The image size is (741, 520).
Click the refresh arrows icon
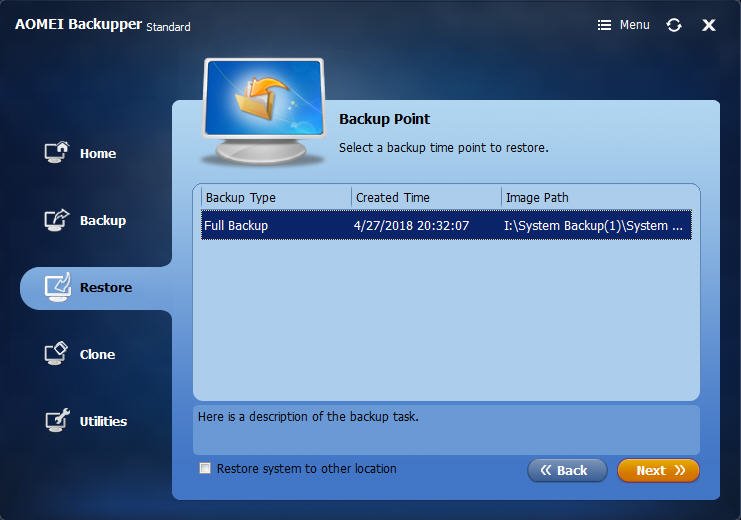click(674, 25)
